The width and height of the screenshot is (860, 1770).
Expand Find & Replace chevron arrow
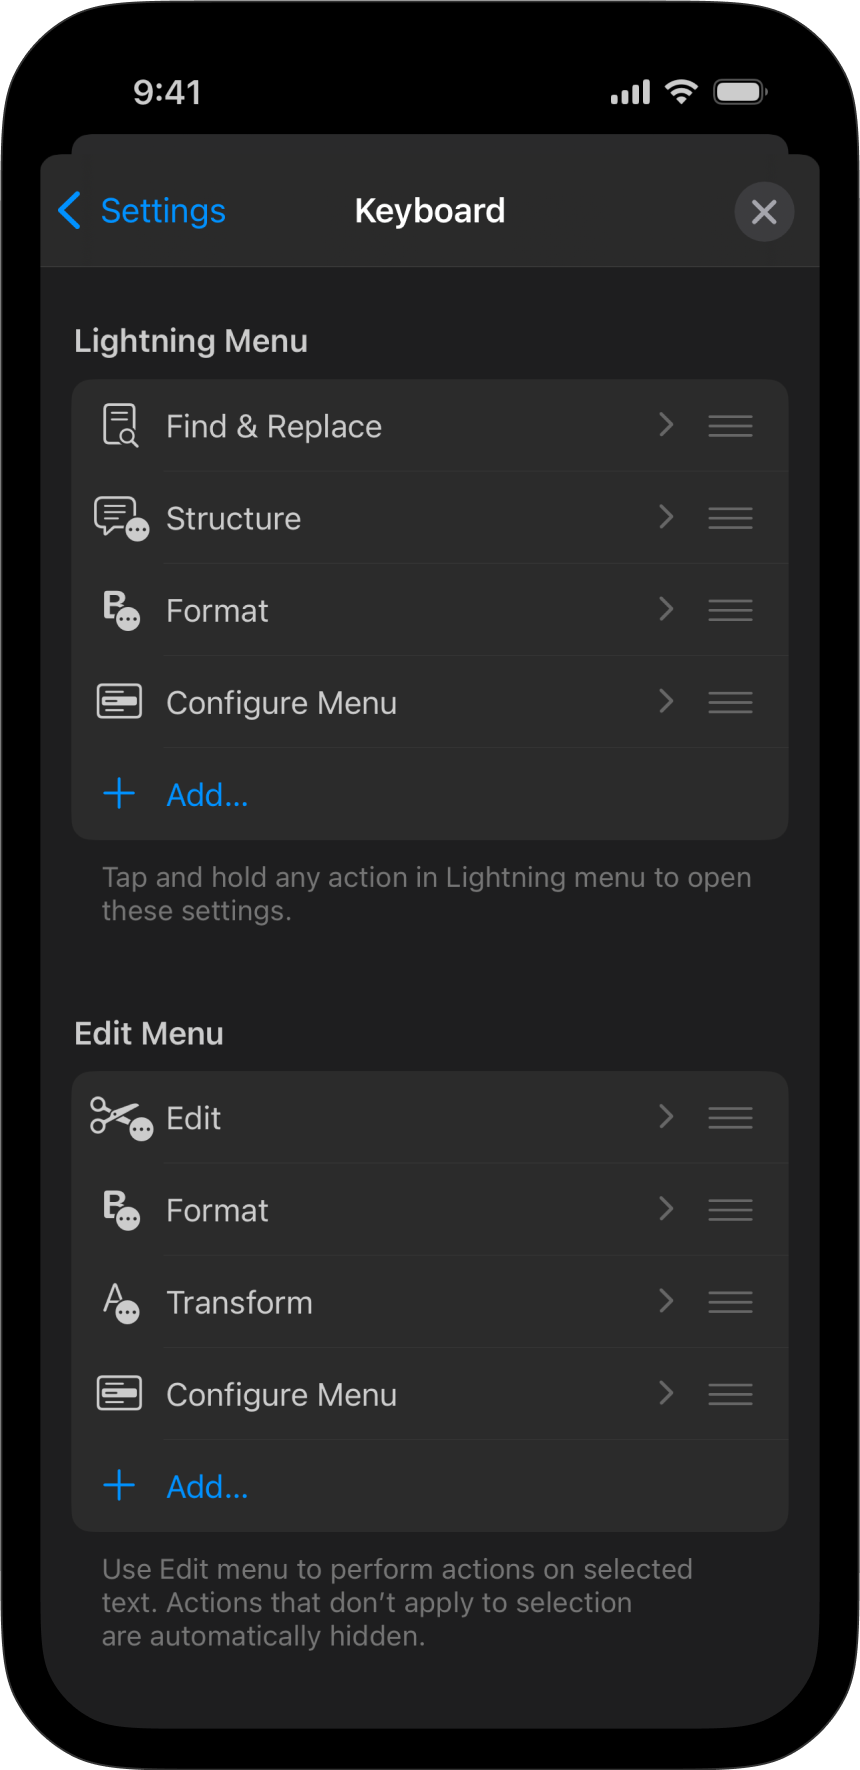tap(666, 425)
